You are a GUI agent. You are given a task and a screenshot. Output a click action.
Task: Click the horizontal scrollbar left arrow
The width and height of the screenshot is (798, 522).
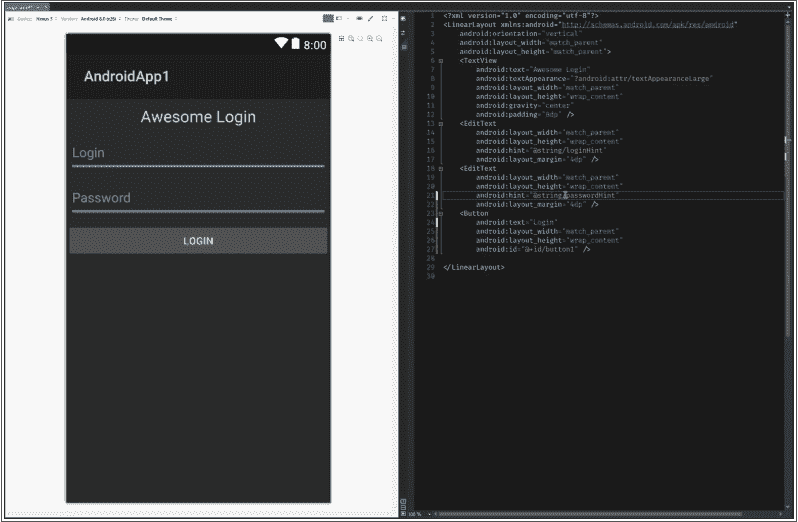pyautogui.click(x=435, y=514)
